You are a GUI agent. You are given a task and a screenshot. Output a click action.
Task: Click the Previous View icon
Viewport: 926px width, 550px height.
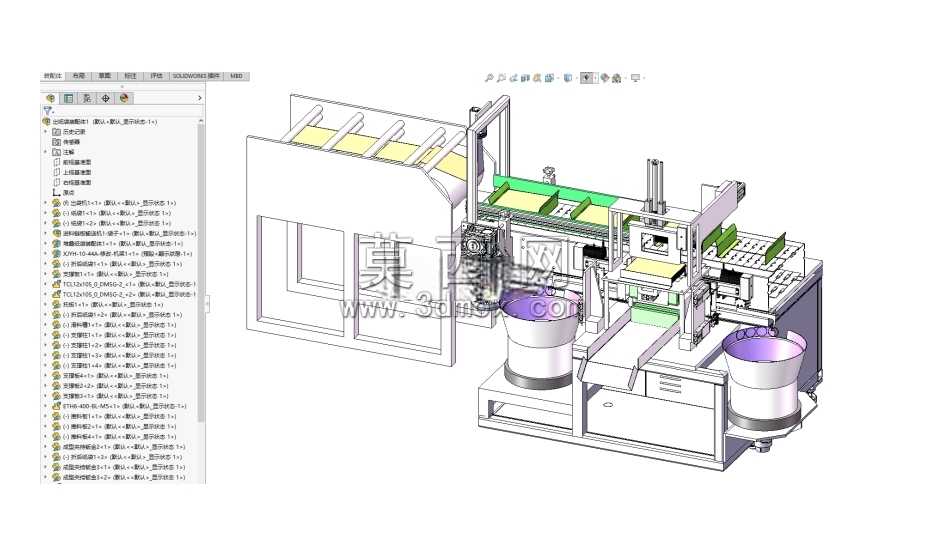pos(513,78)
